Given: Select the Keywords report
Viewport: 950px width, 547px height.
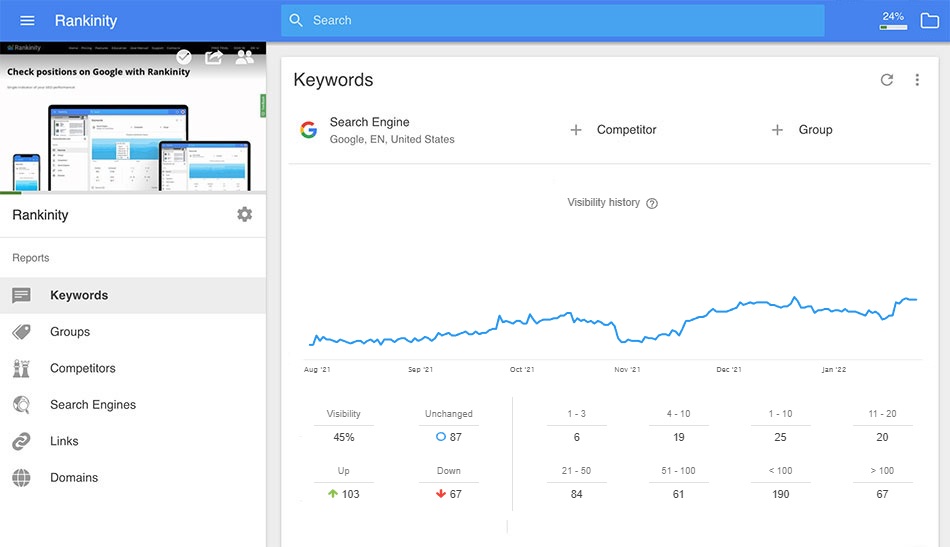Looking at the screenshot, I should tap(133, 296).
